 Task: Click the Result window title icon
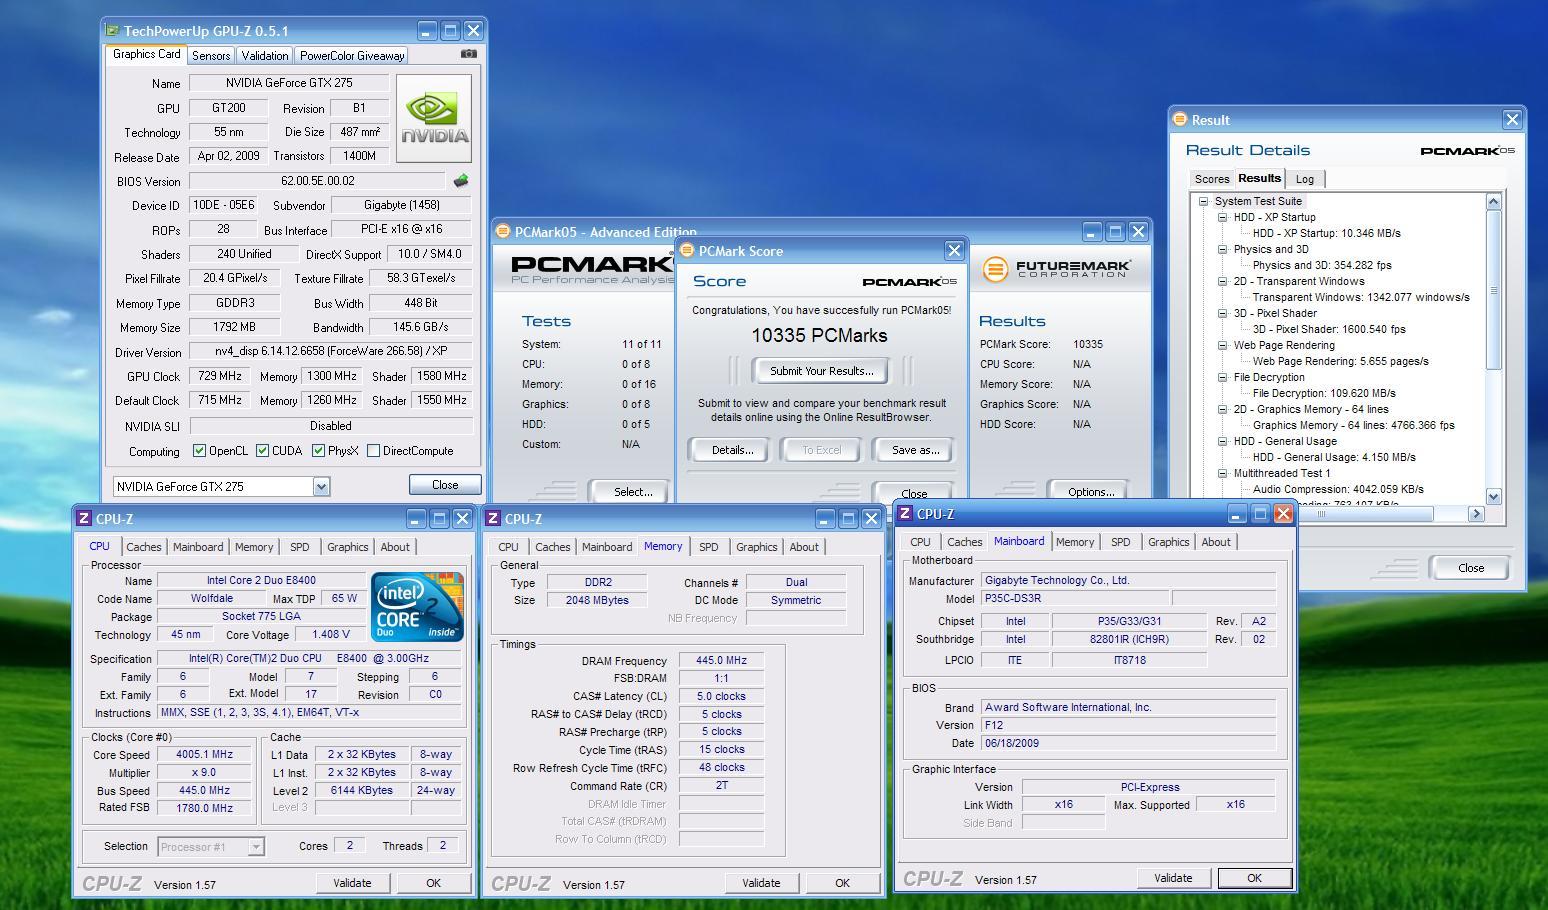coord(1180,119)
